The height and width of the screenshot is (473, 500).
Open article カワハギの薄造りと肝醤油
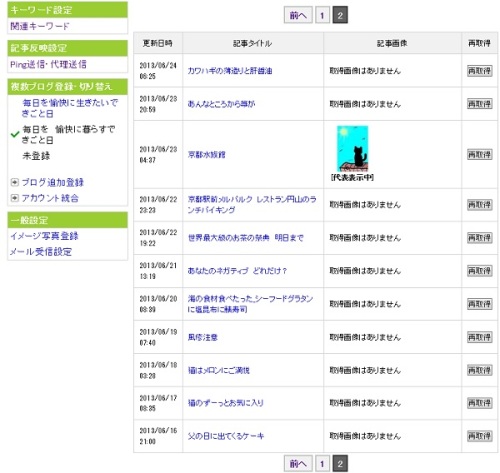click(x=230, y=71)
